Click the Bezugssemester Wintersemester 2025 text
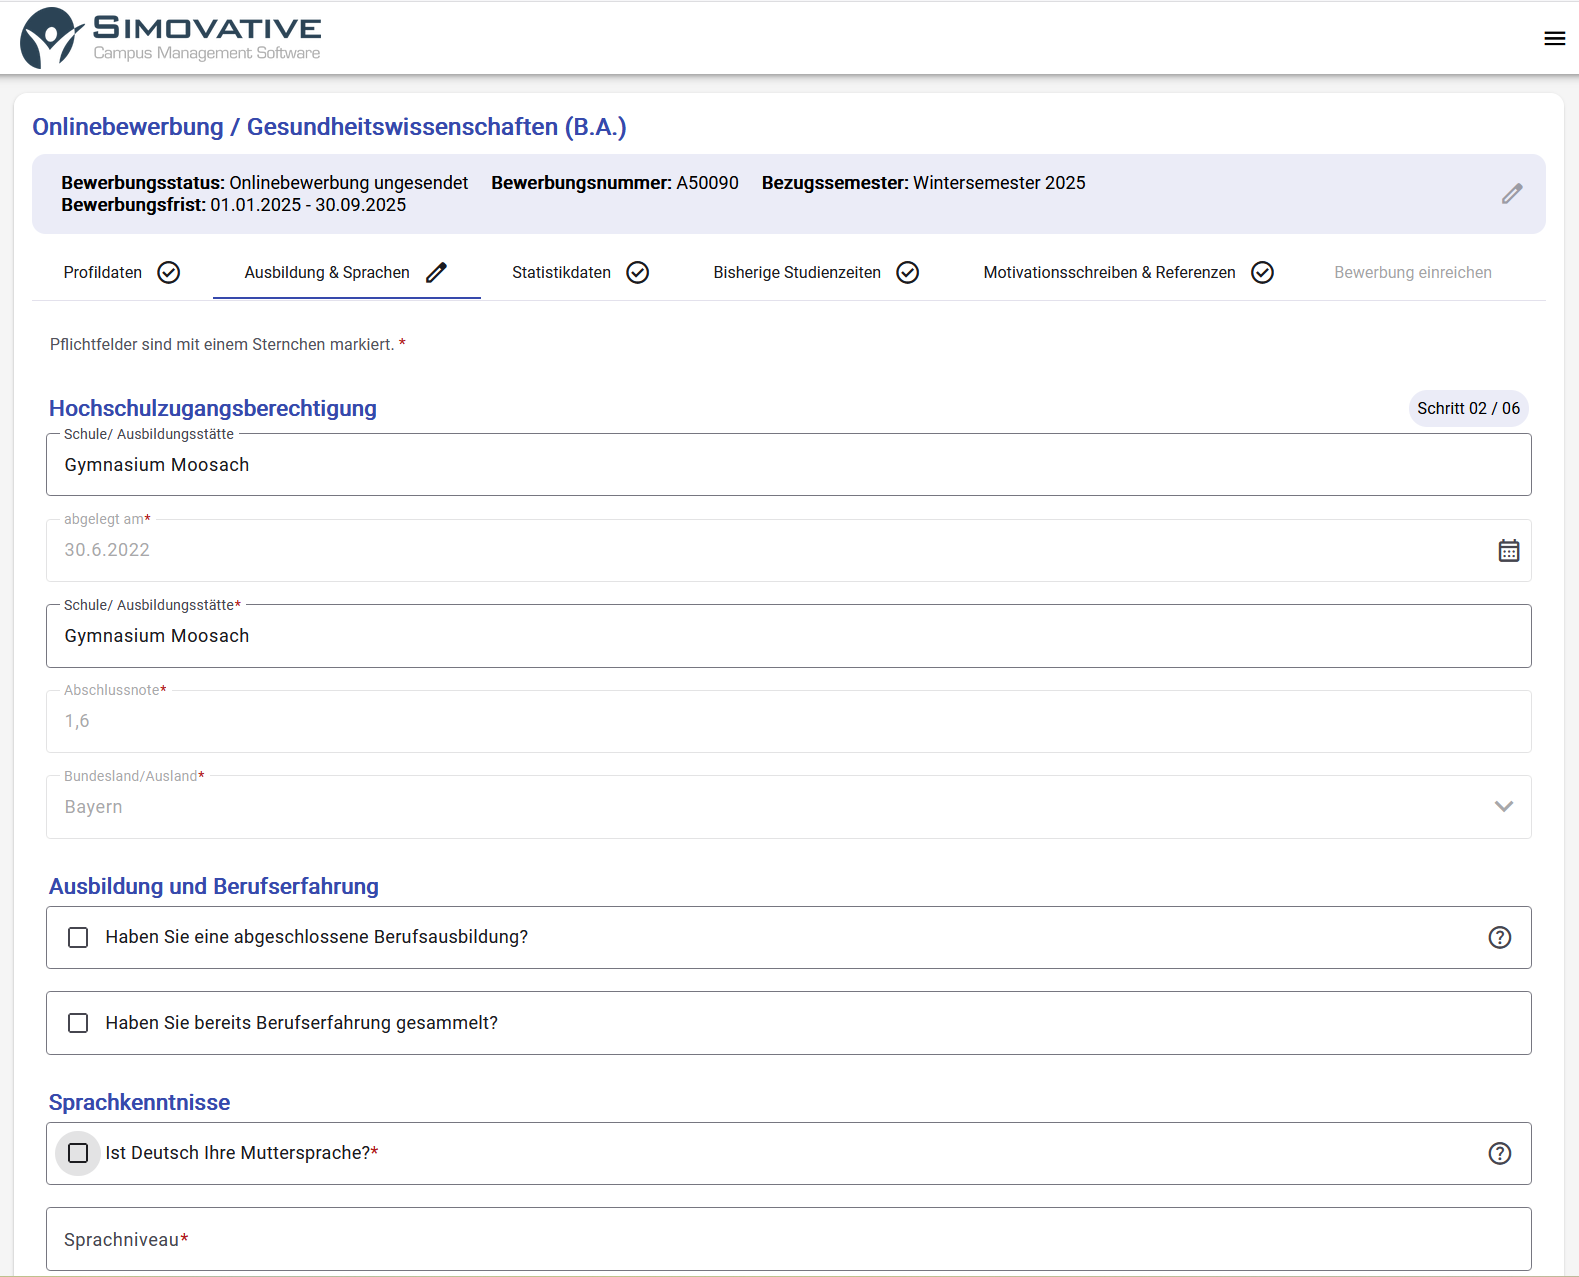 924,183
